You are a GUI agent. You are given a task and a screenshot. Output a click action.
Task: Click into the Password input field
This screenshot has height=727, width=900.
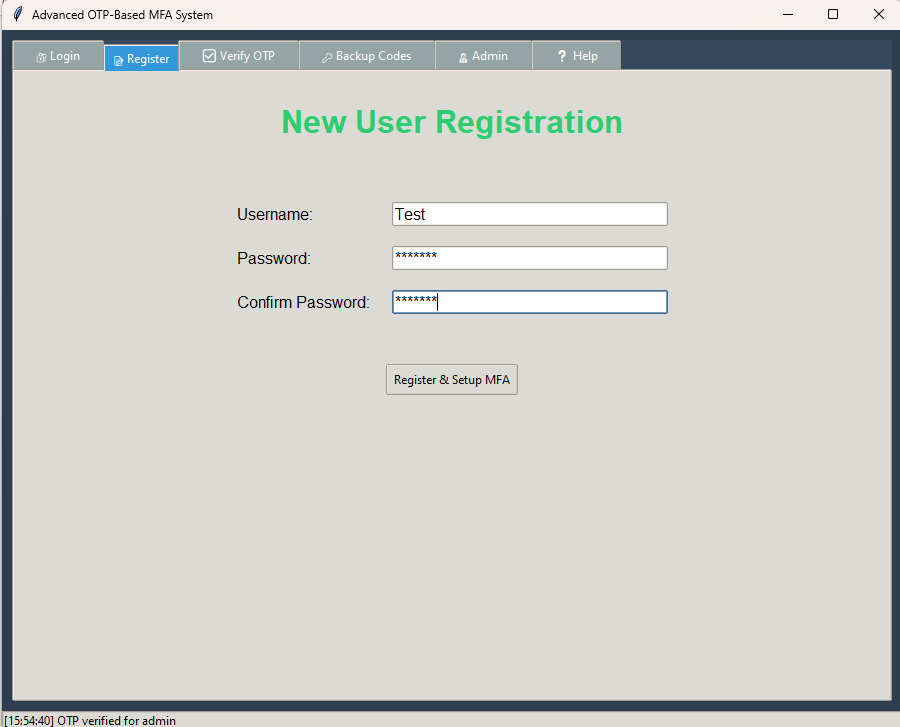click(529, 258)
